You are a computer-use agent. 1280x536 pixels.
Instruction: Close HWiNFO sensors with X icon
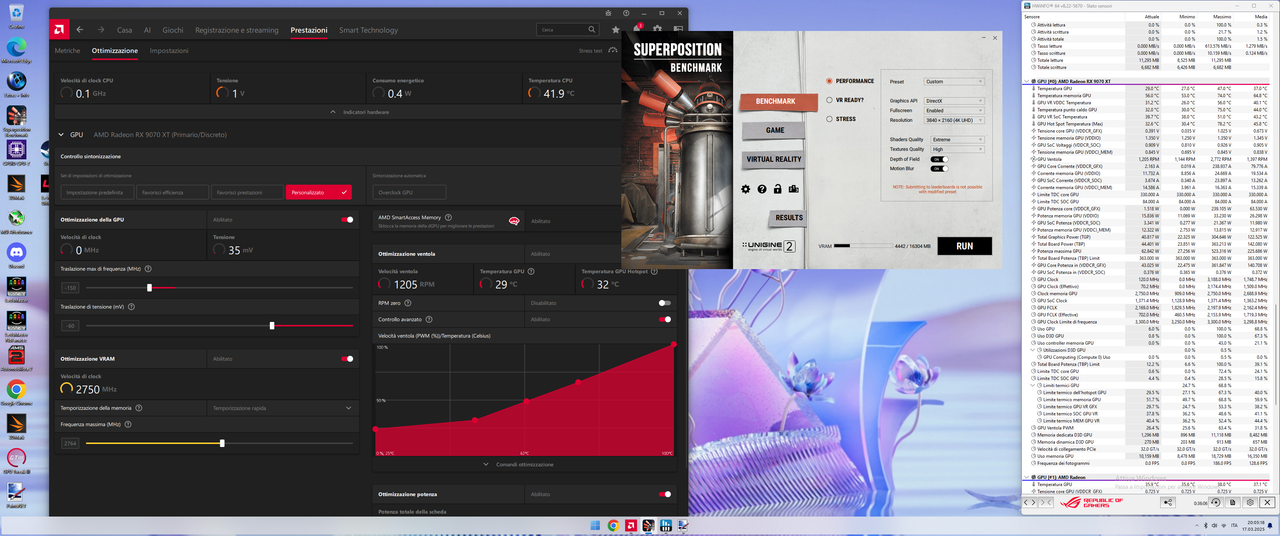pyautogui.click(x=1267, y=502)
